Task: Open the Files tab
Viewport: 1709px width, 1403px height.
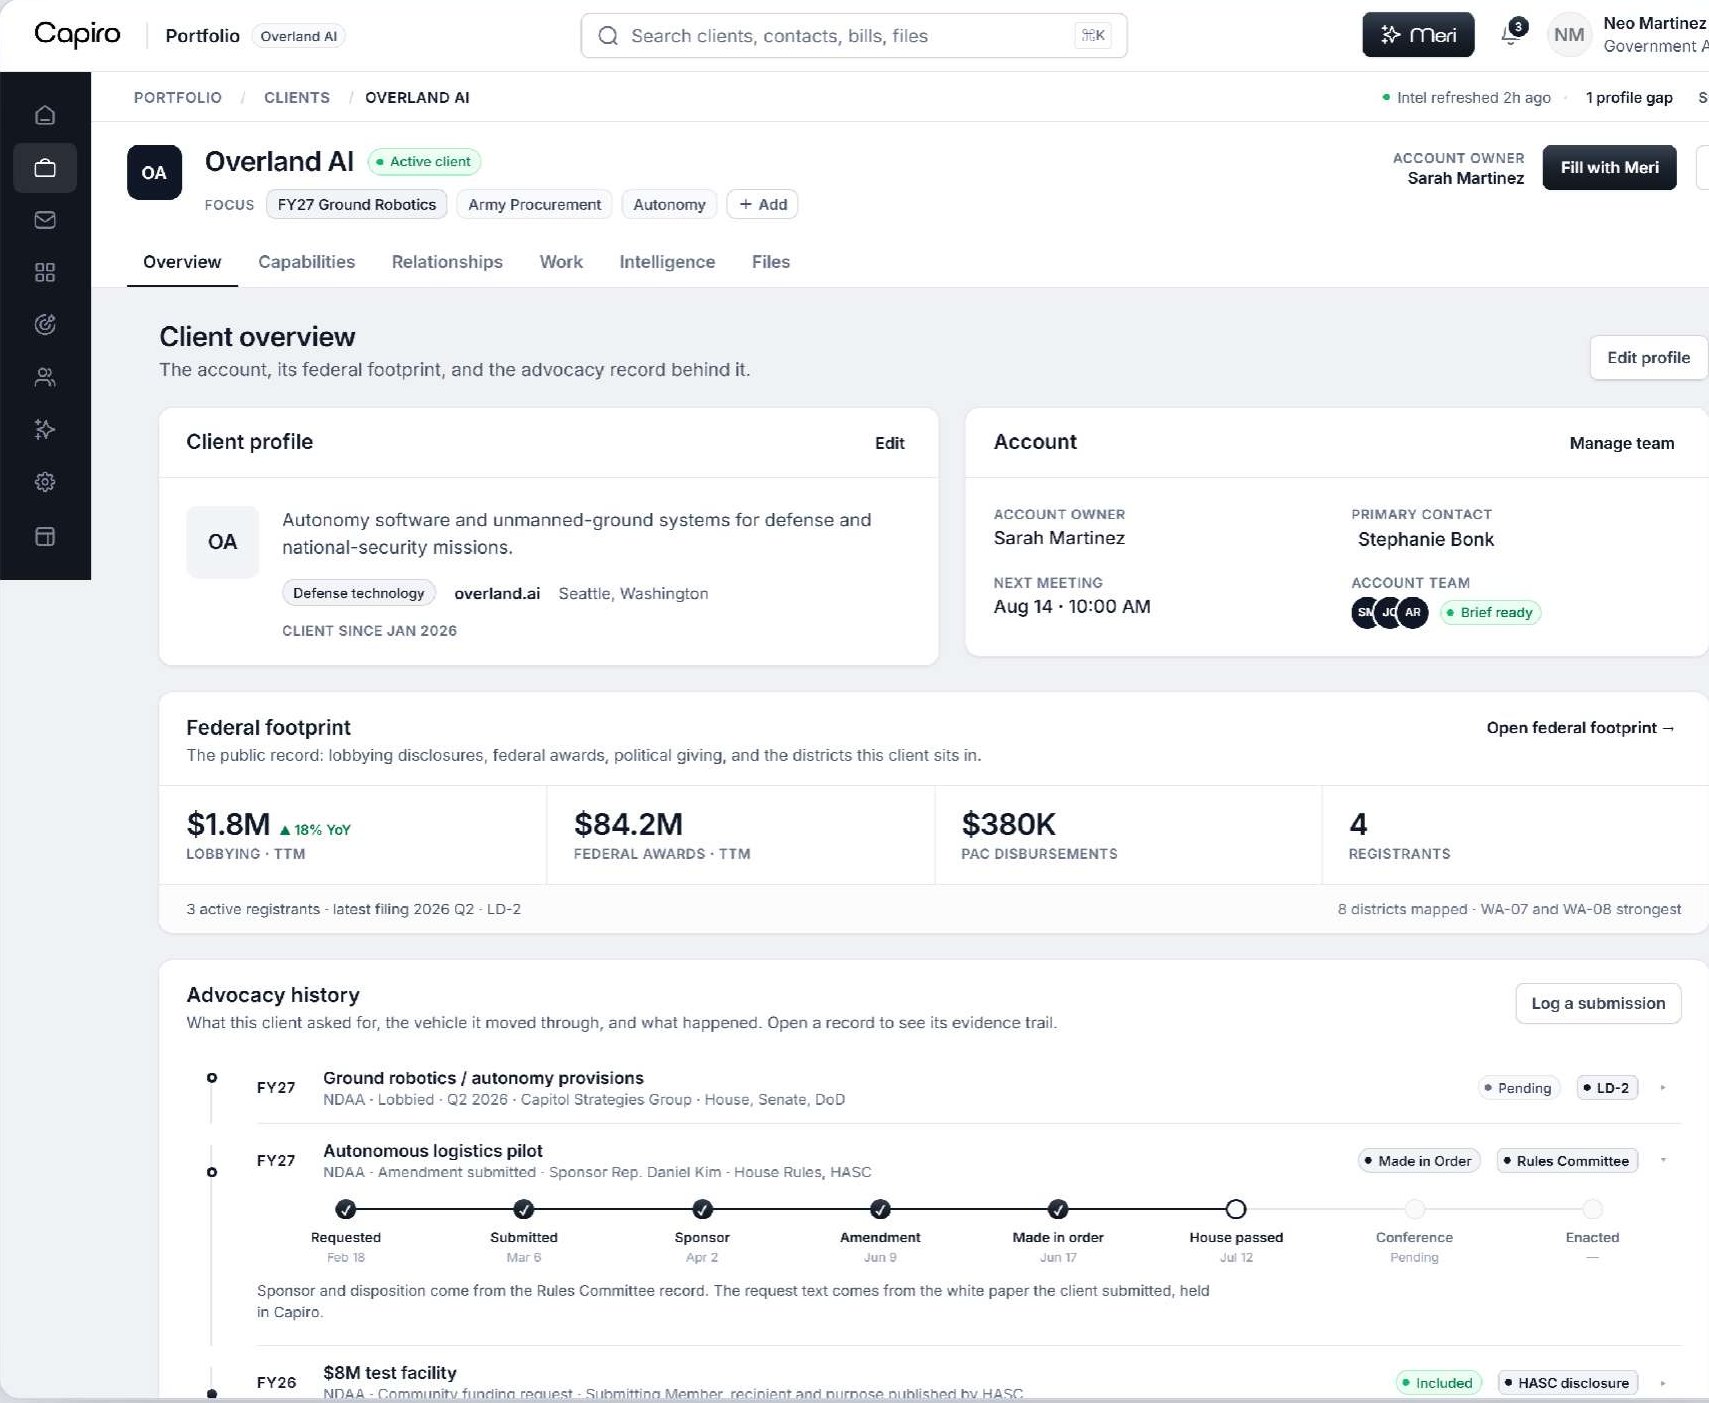Action: pos(771,262)
